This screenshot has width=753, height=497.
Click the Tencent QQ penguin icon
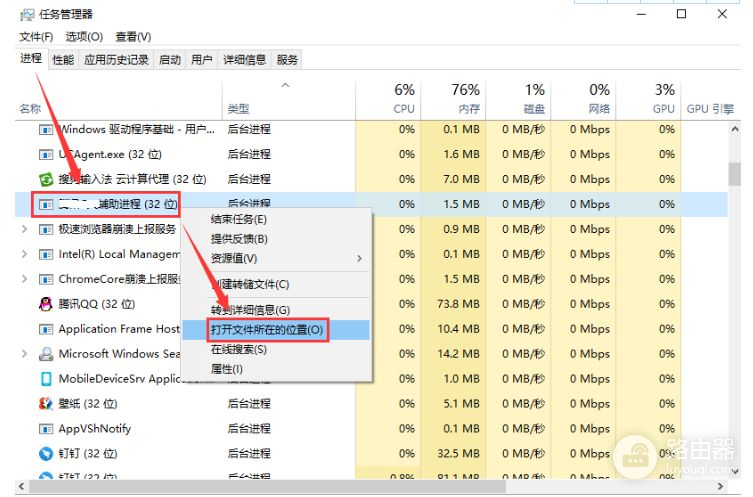click(45, 304)
